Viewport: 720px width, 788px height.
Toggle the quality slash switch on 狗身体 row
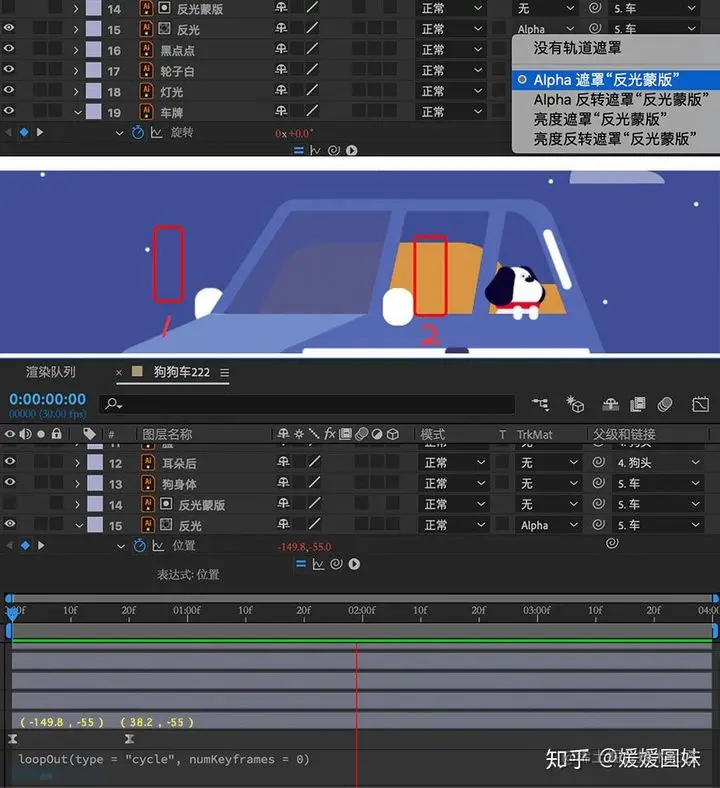click(315, 483)
